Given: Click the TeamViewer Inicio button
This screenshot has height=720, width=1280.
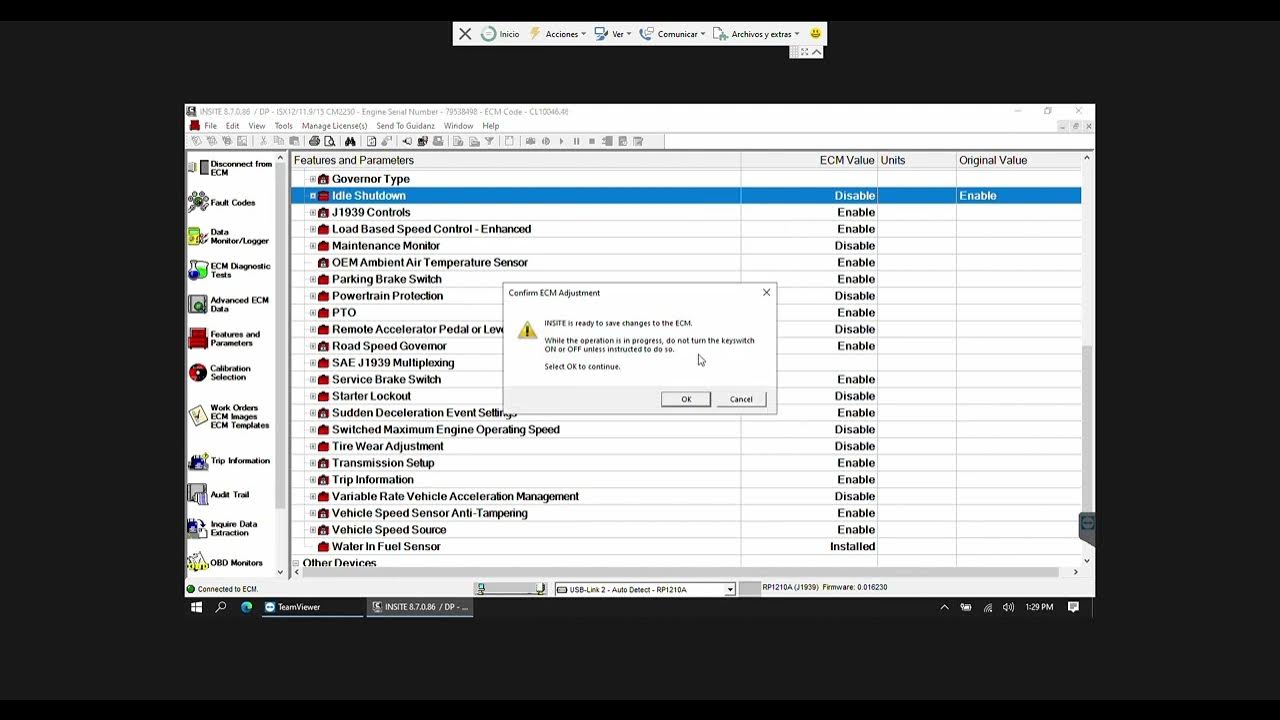Looking at the screenshot, I should (500, 34).
